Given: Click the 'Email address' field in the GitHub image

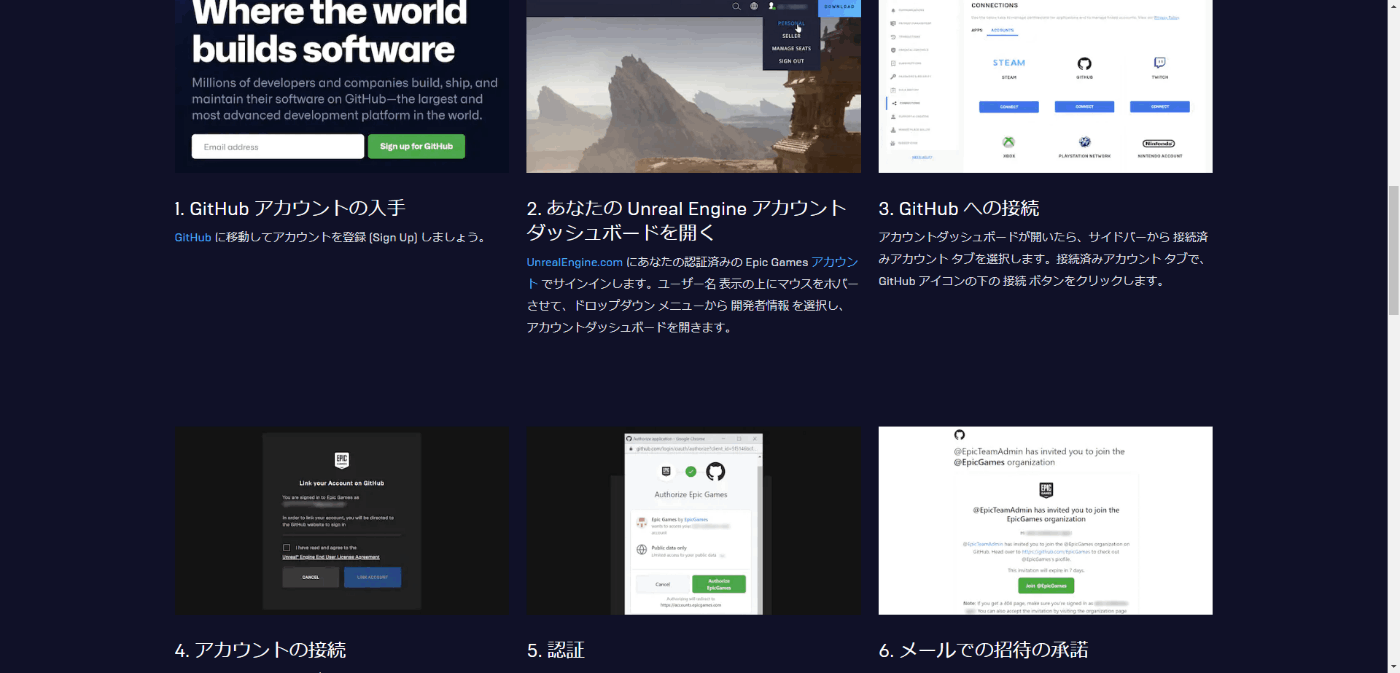Looking at the screenshot, I should pos(278,146).
